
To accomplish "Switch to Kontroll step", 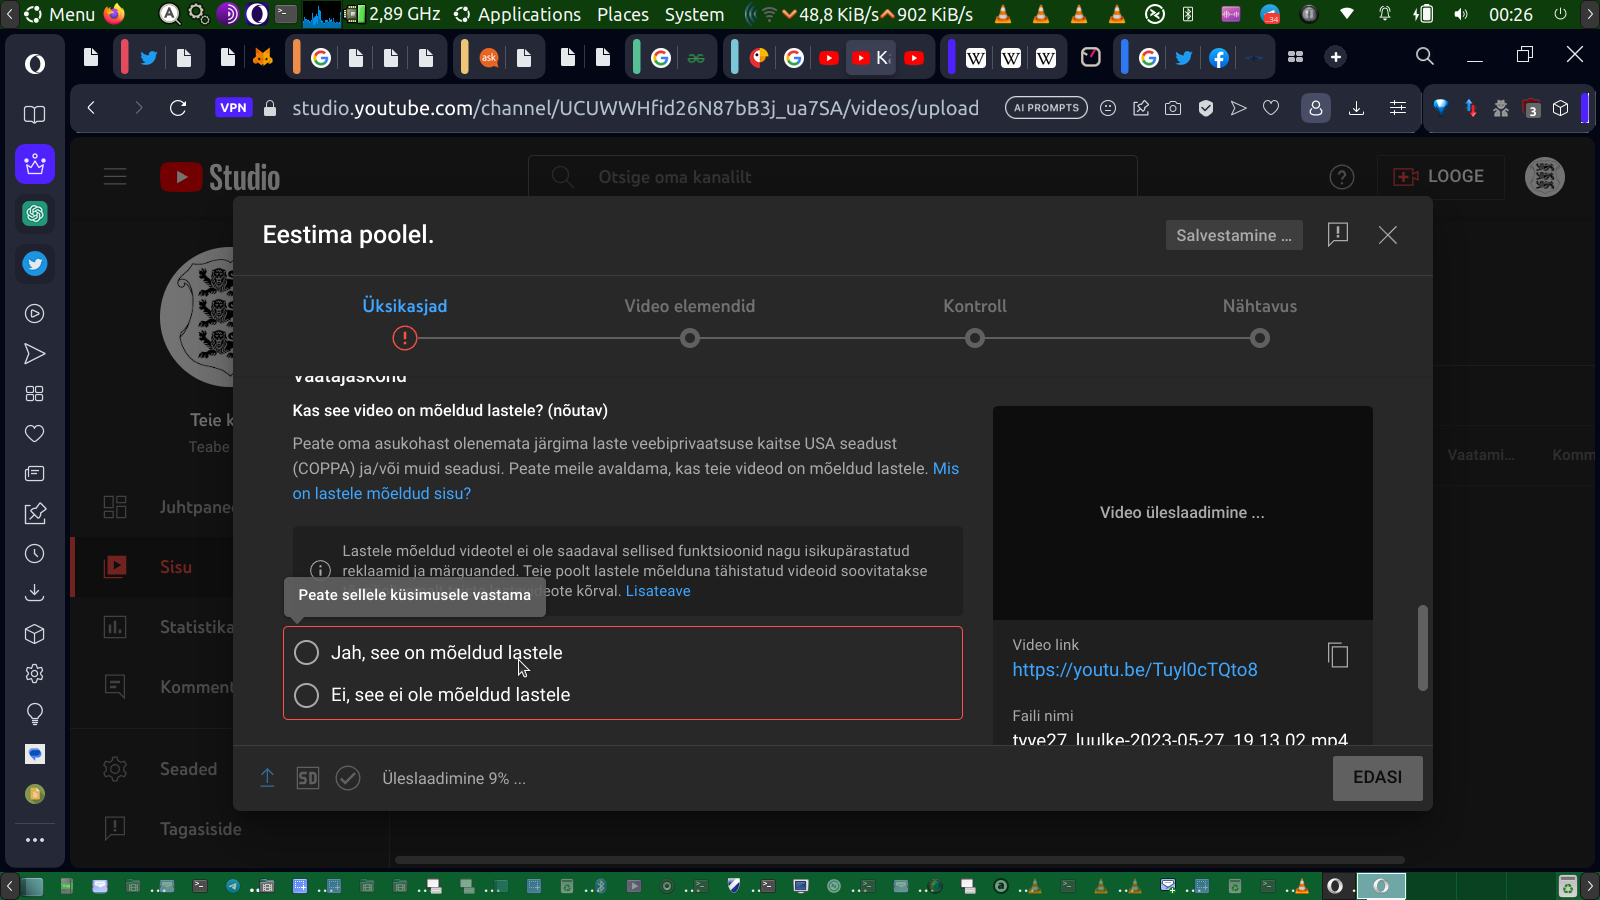I will (x=975, y=321).
